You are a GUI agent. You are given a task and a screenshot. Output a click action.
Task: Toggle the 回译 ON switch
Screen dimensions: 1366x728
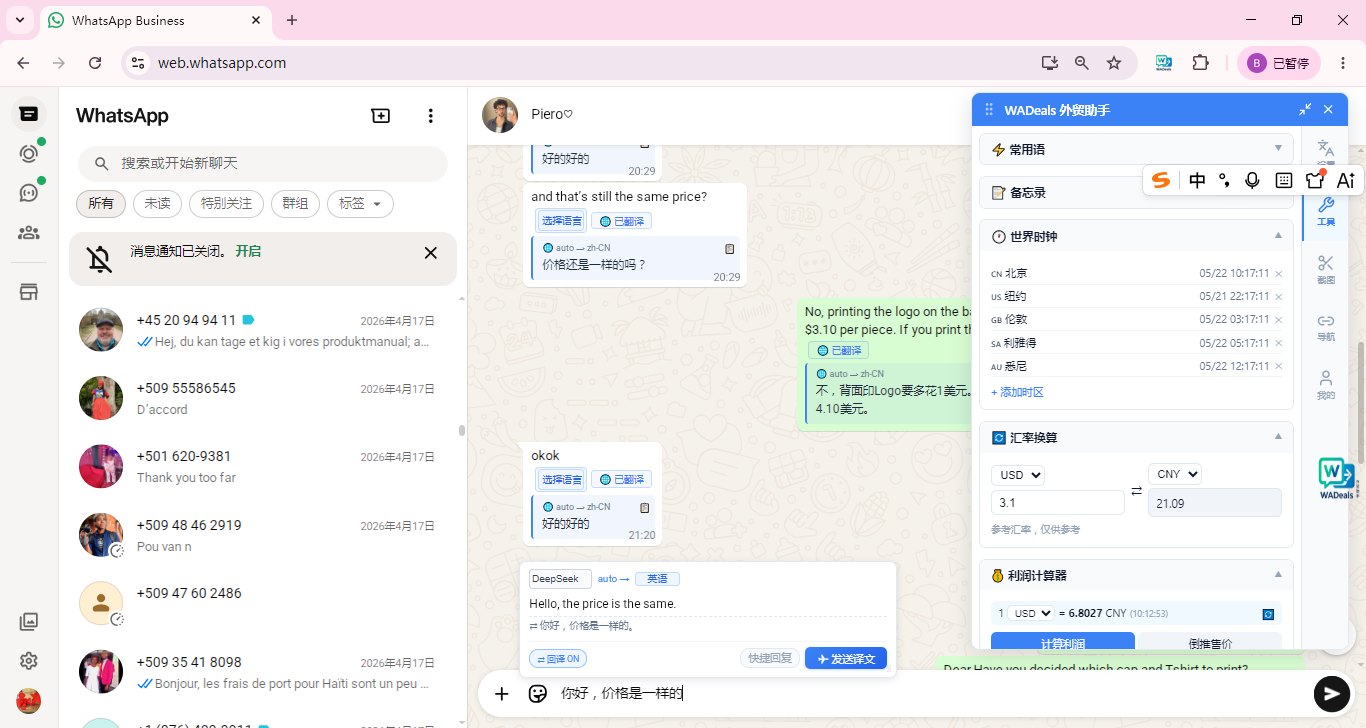click(558, 659)
